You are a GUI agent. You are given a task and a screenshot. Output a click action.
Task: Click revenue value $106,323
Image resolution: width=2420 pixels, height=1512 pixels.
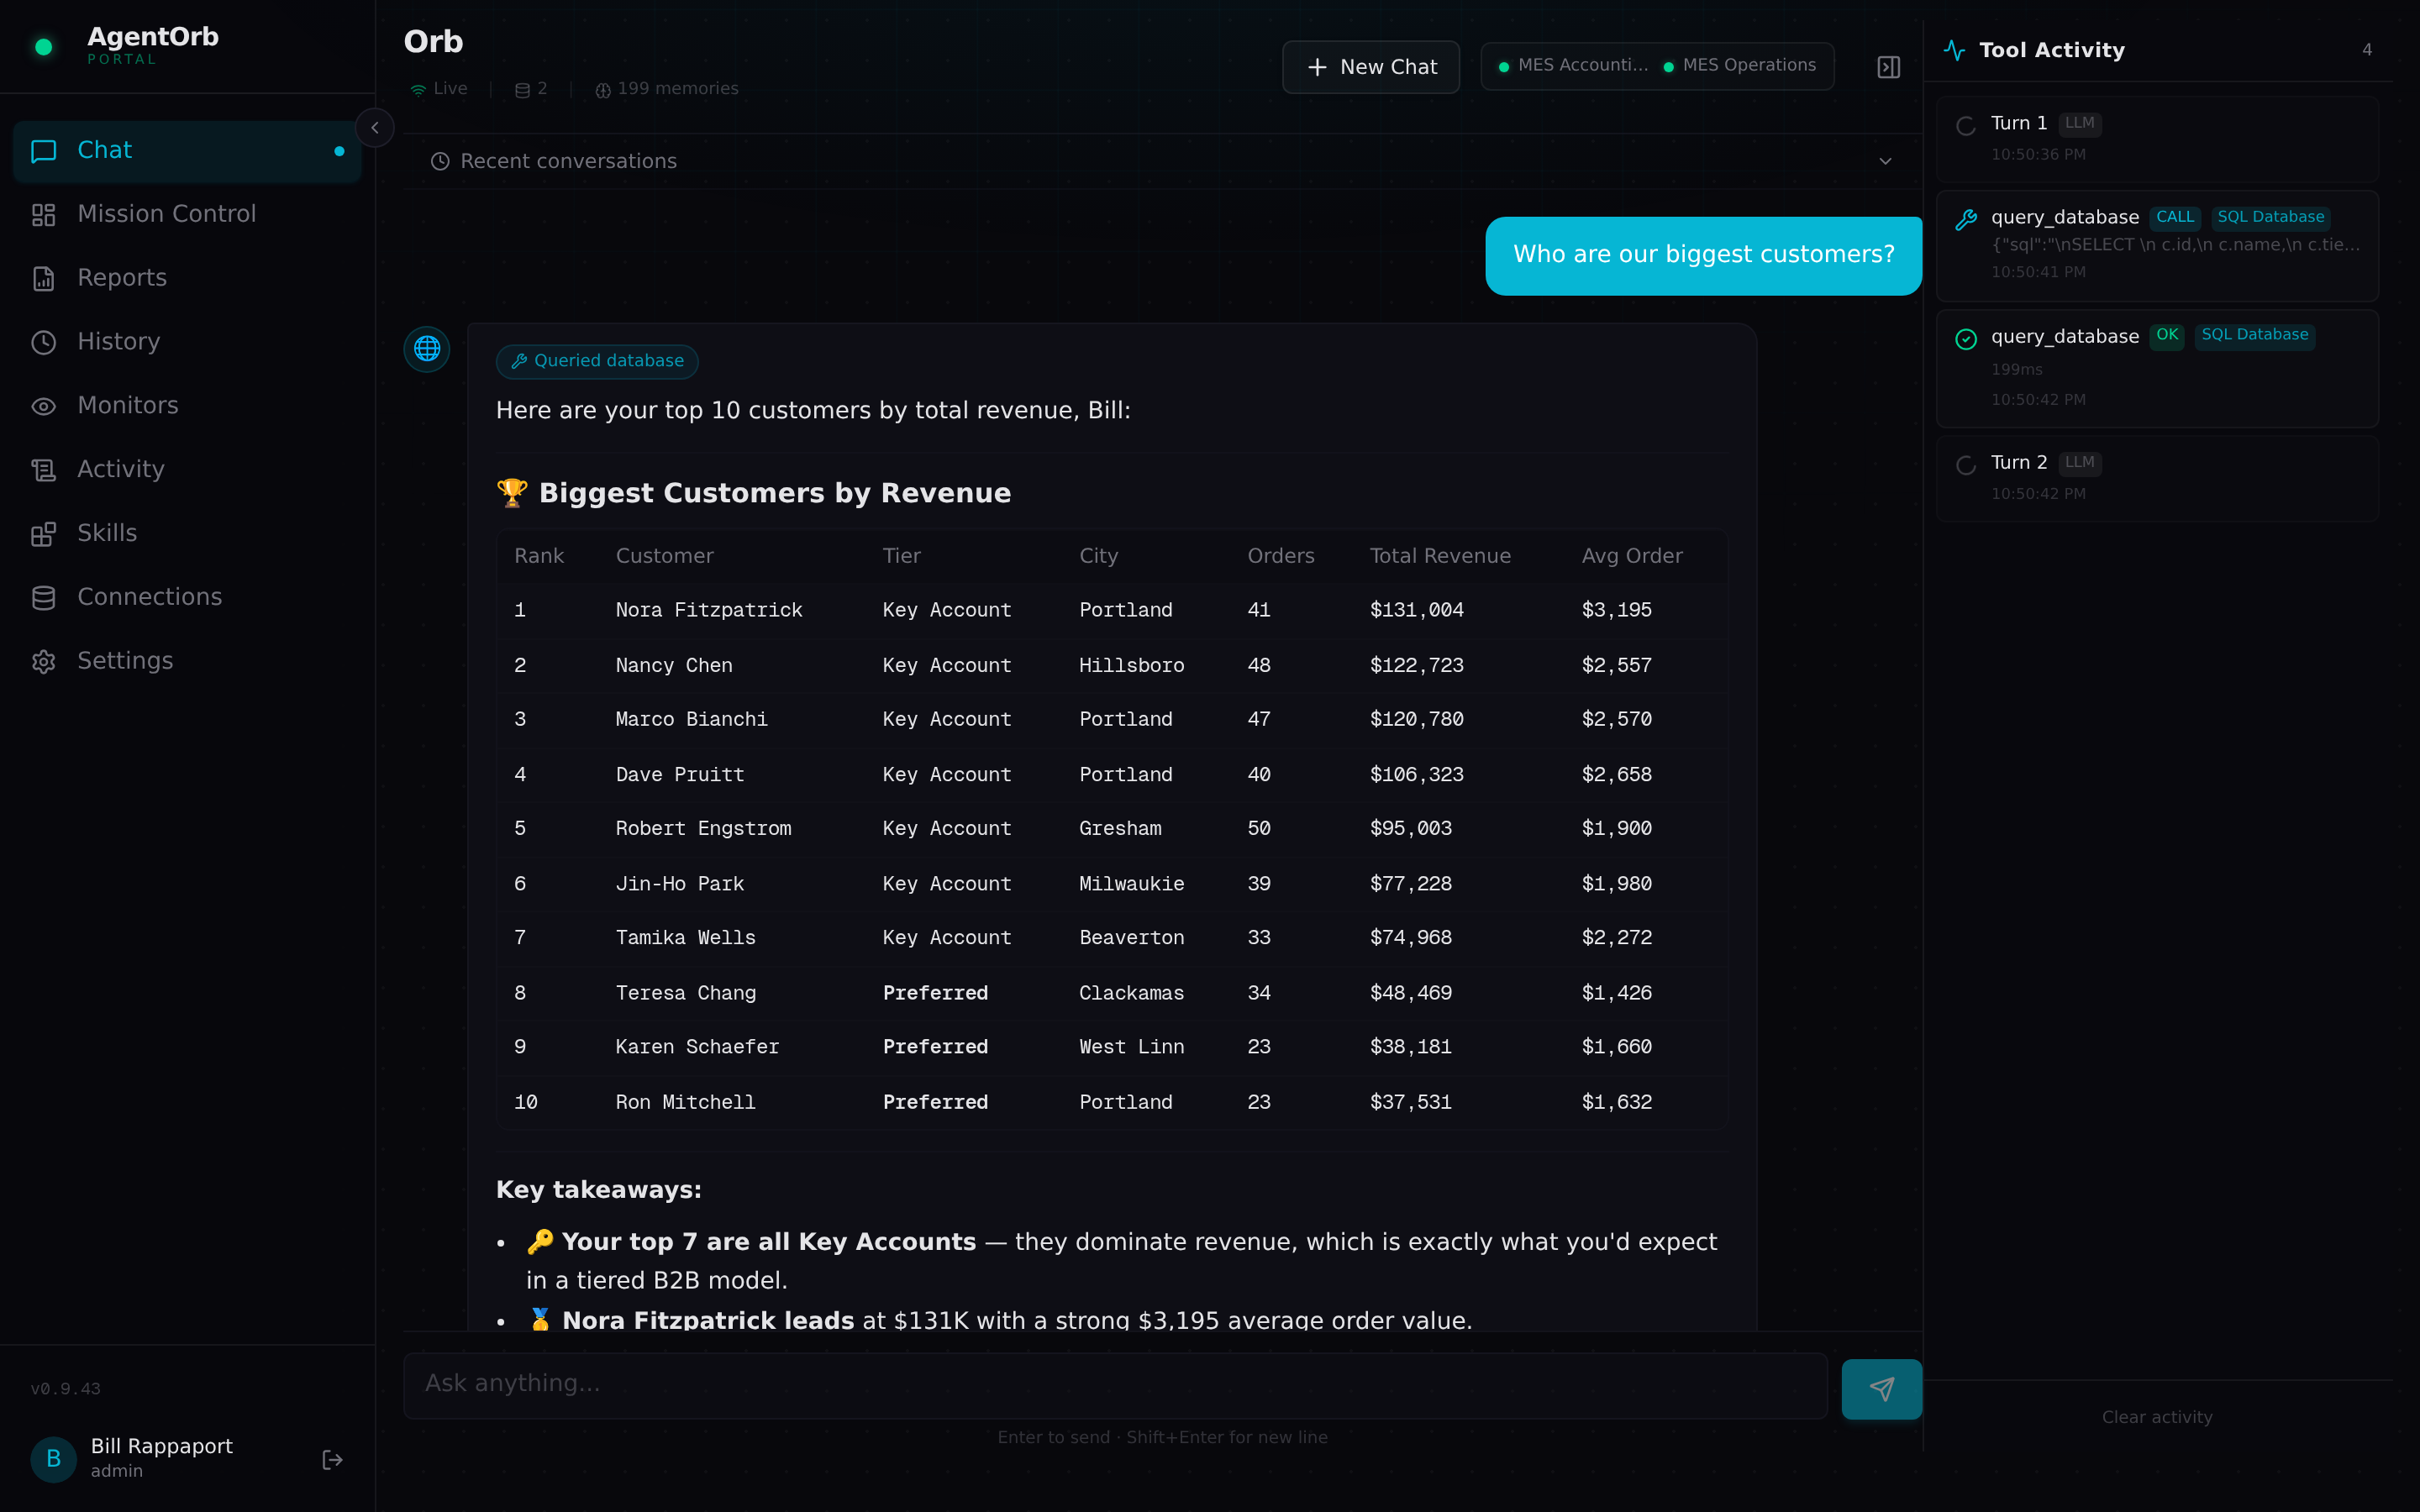1416,775
